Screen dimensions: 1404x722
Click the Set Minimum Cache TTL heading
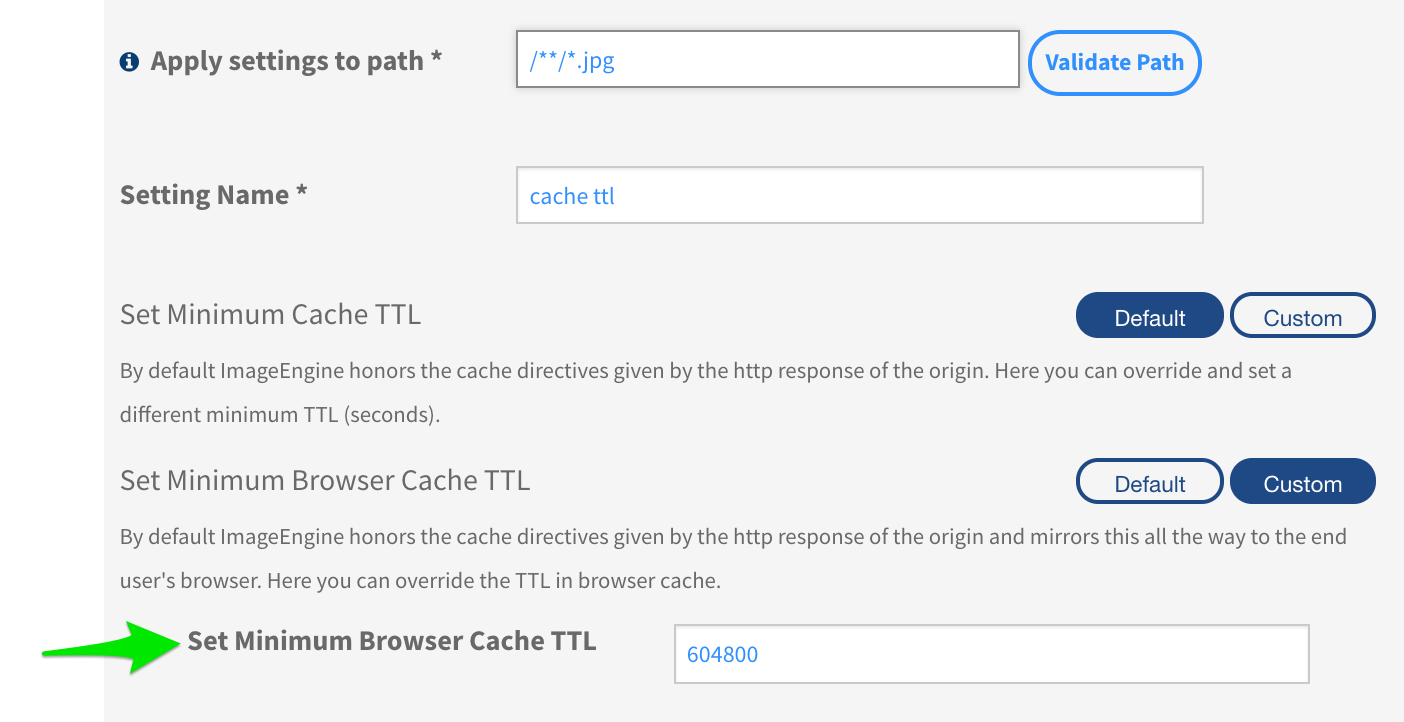pos(270,314)
